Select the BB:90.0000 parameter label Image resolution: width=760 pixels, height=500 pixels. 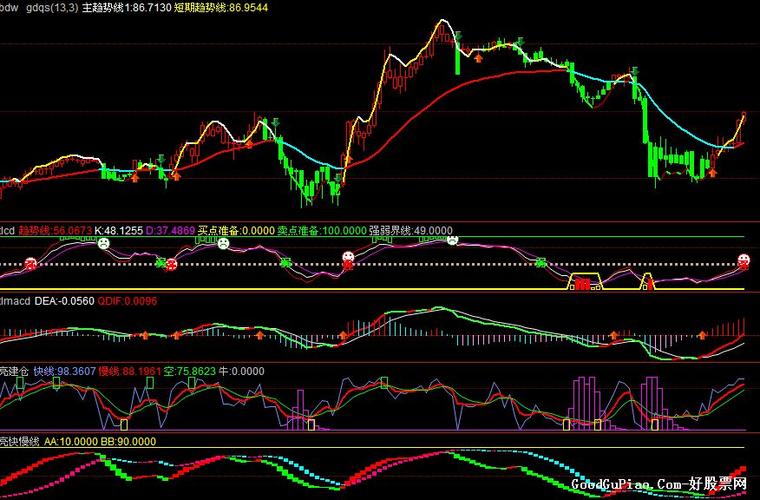click(x=128, y=442)
